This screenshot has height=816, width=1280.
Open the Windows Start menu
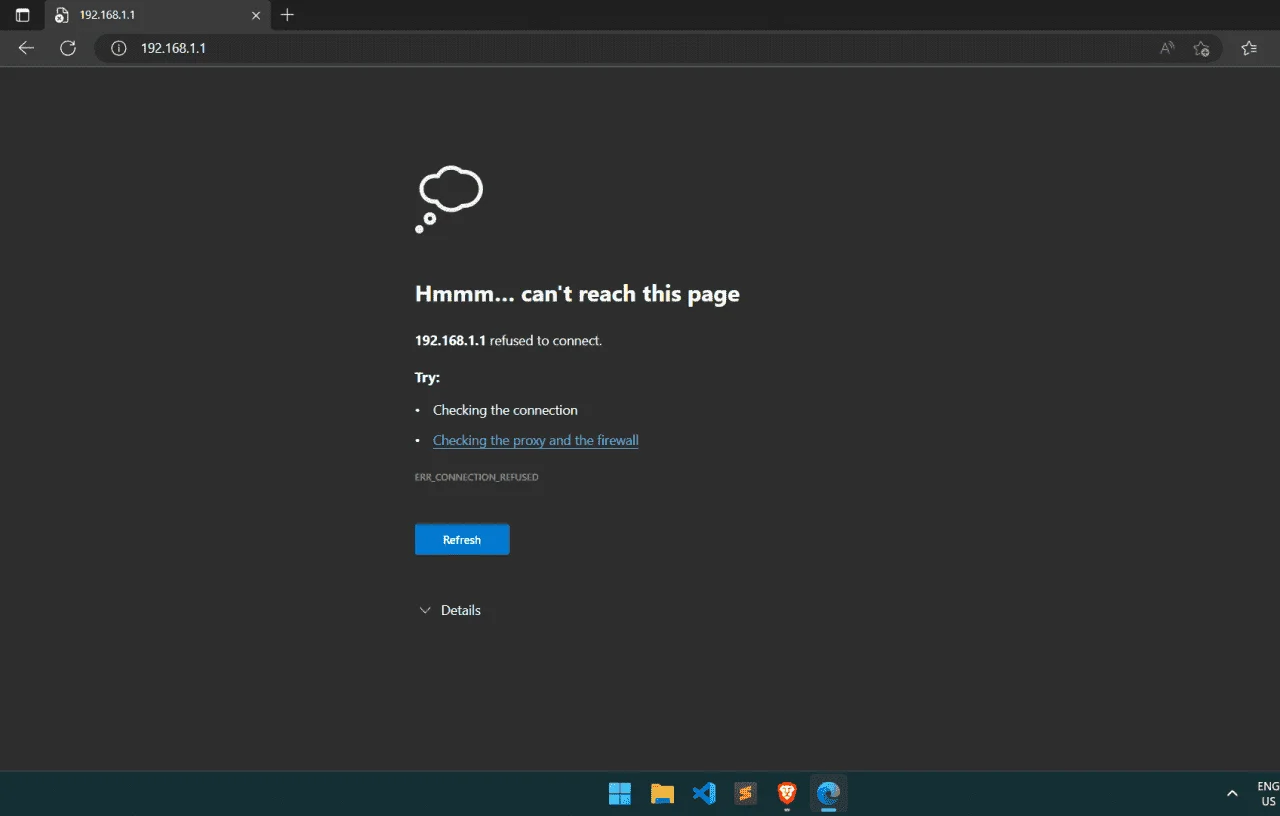pyautogui.click(x=620, y=794)
